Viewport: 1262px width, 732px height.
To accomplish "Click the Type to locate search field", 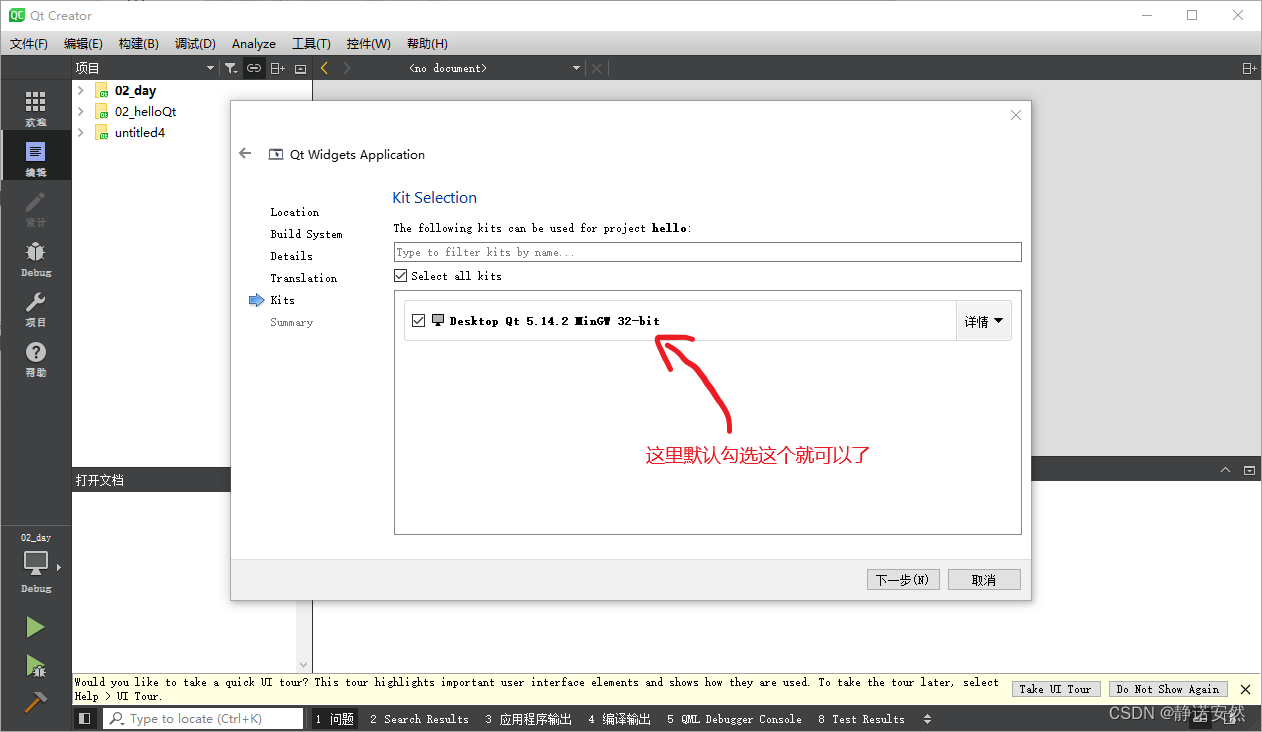I will click(203, 718).
